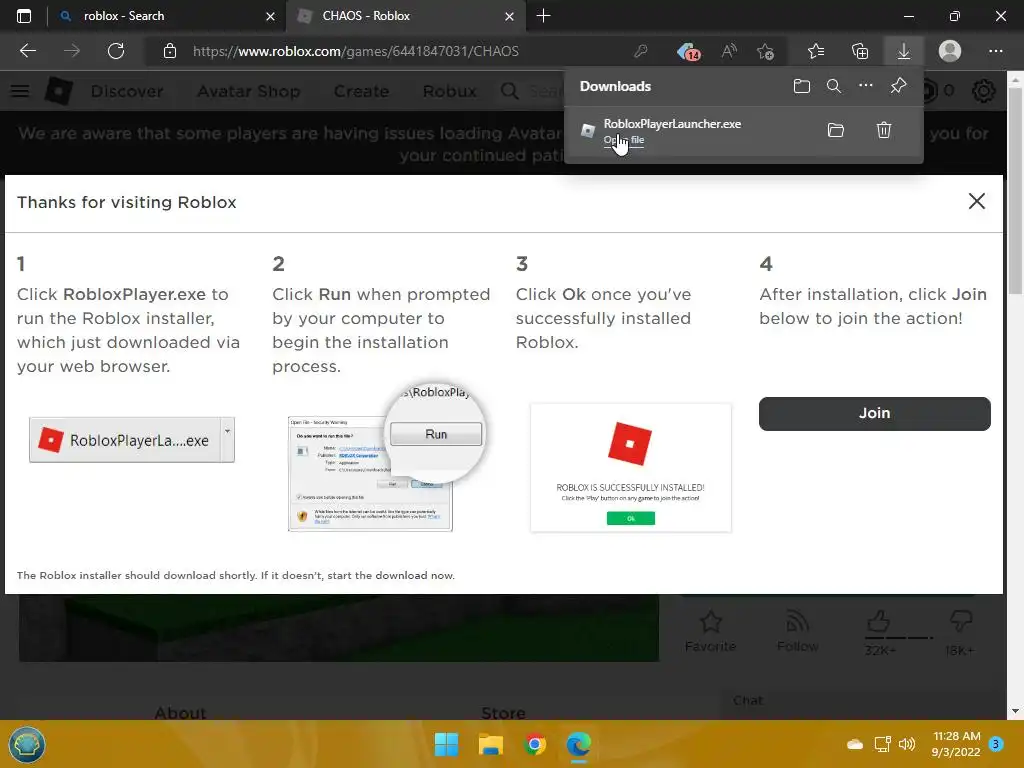
Task: Click the weather cloud tray icon
Action: pyautogui.click(x=854, y=744)
